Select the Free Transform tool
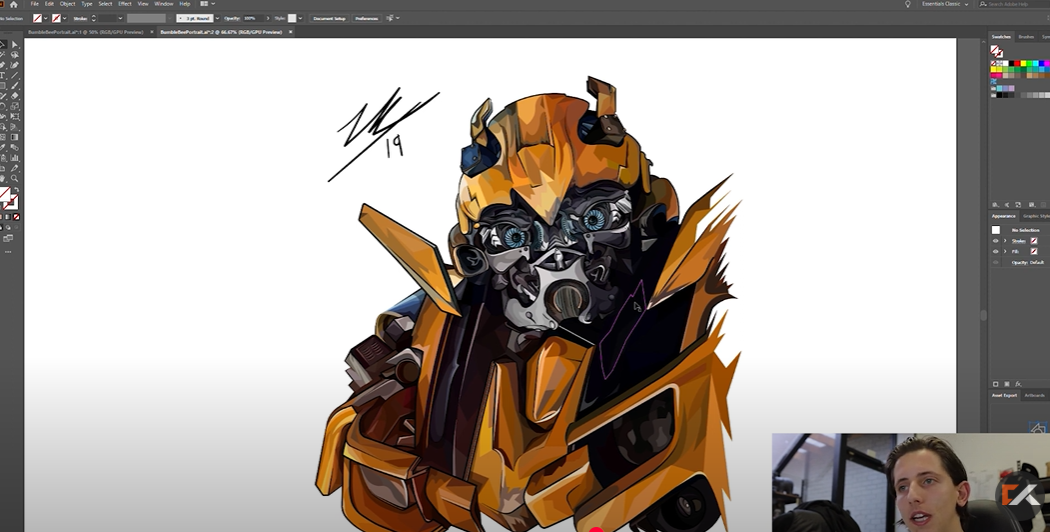Viewport: 1050px width, 532px height. point(15,116)
